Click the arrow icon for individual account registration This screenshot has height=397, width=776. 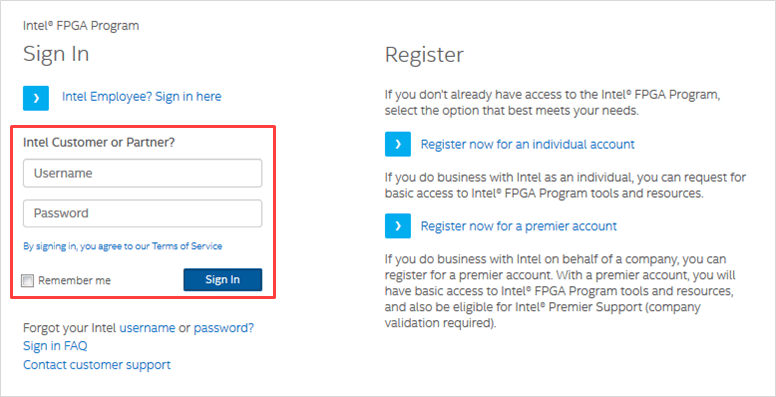[398, 144]
